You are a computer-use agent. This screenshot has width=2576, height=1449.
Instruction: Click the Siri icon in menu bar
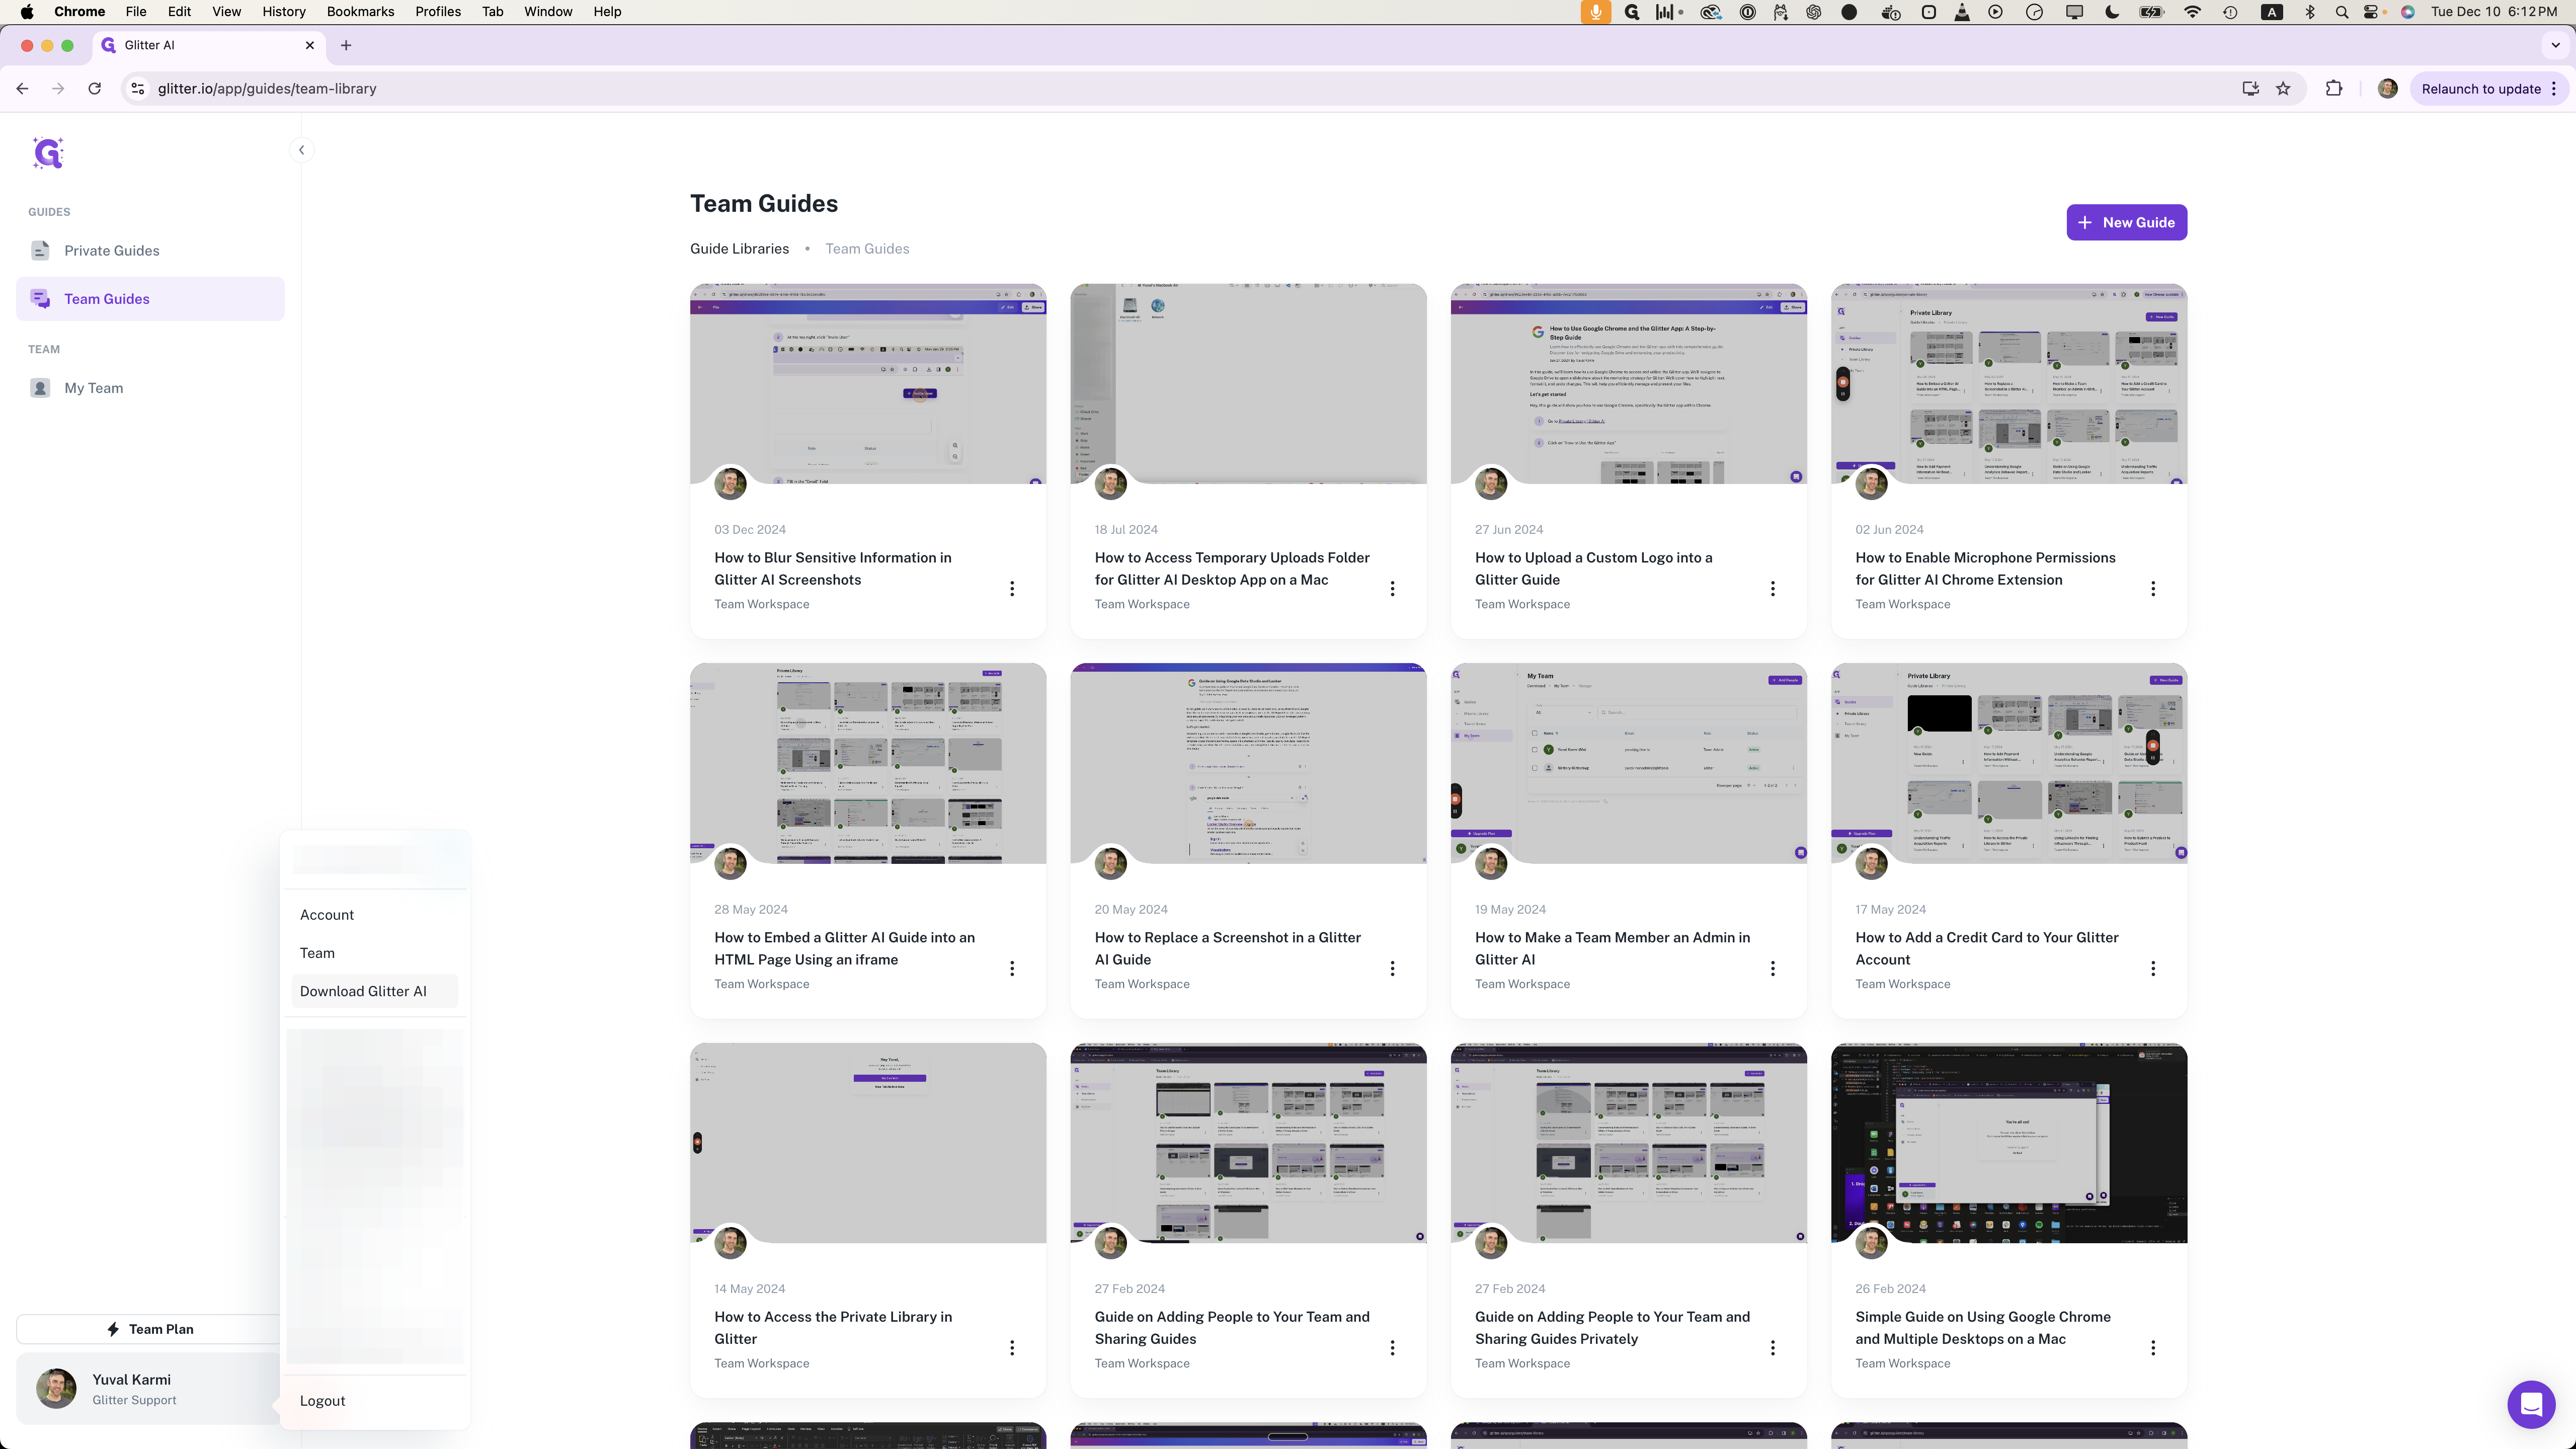pyautogui.click(x=2408, y=12)
